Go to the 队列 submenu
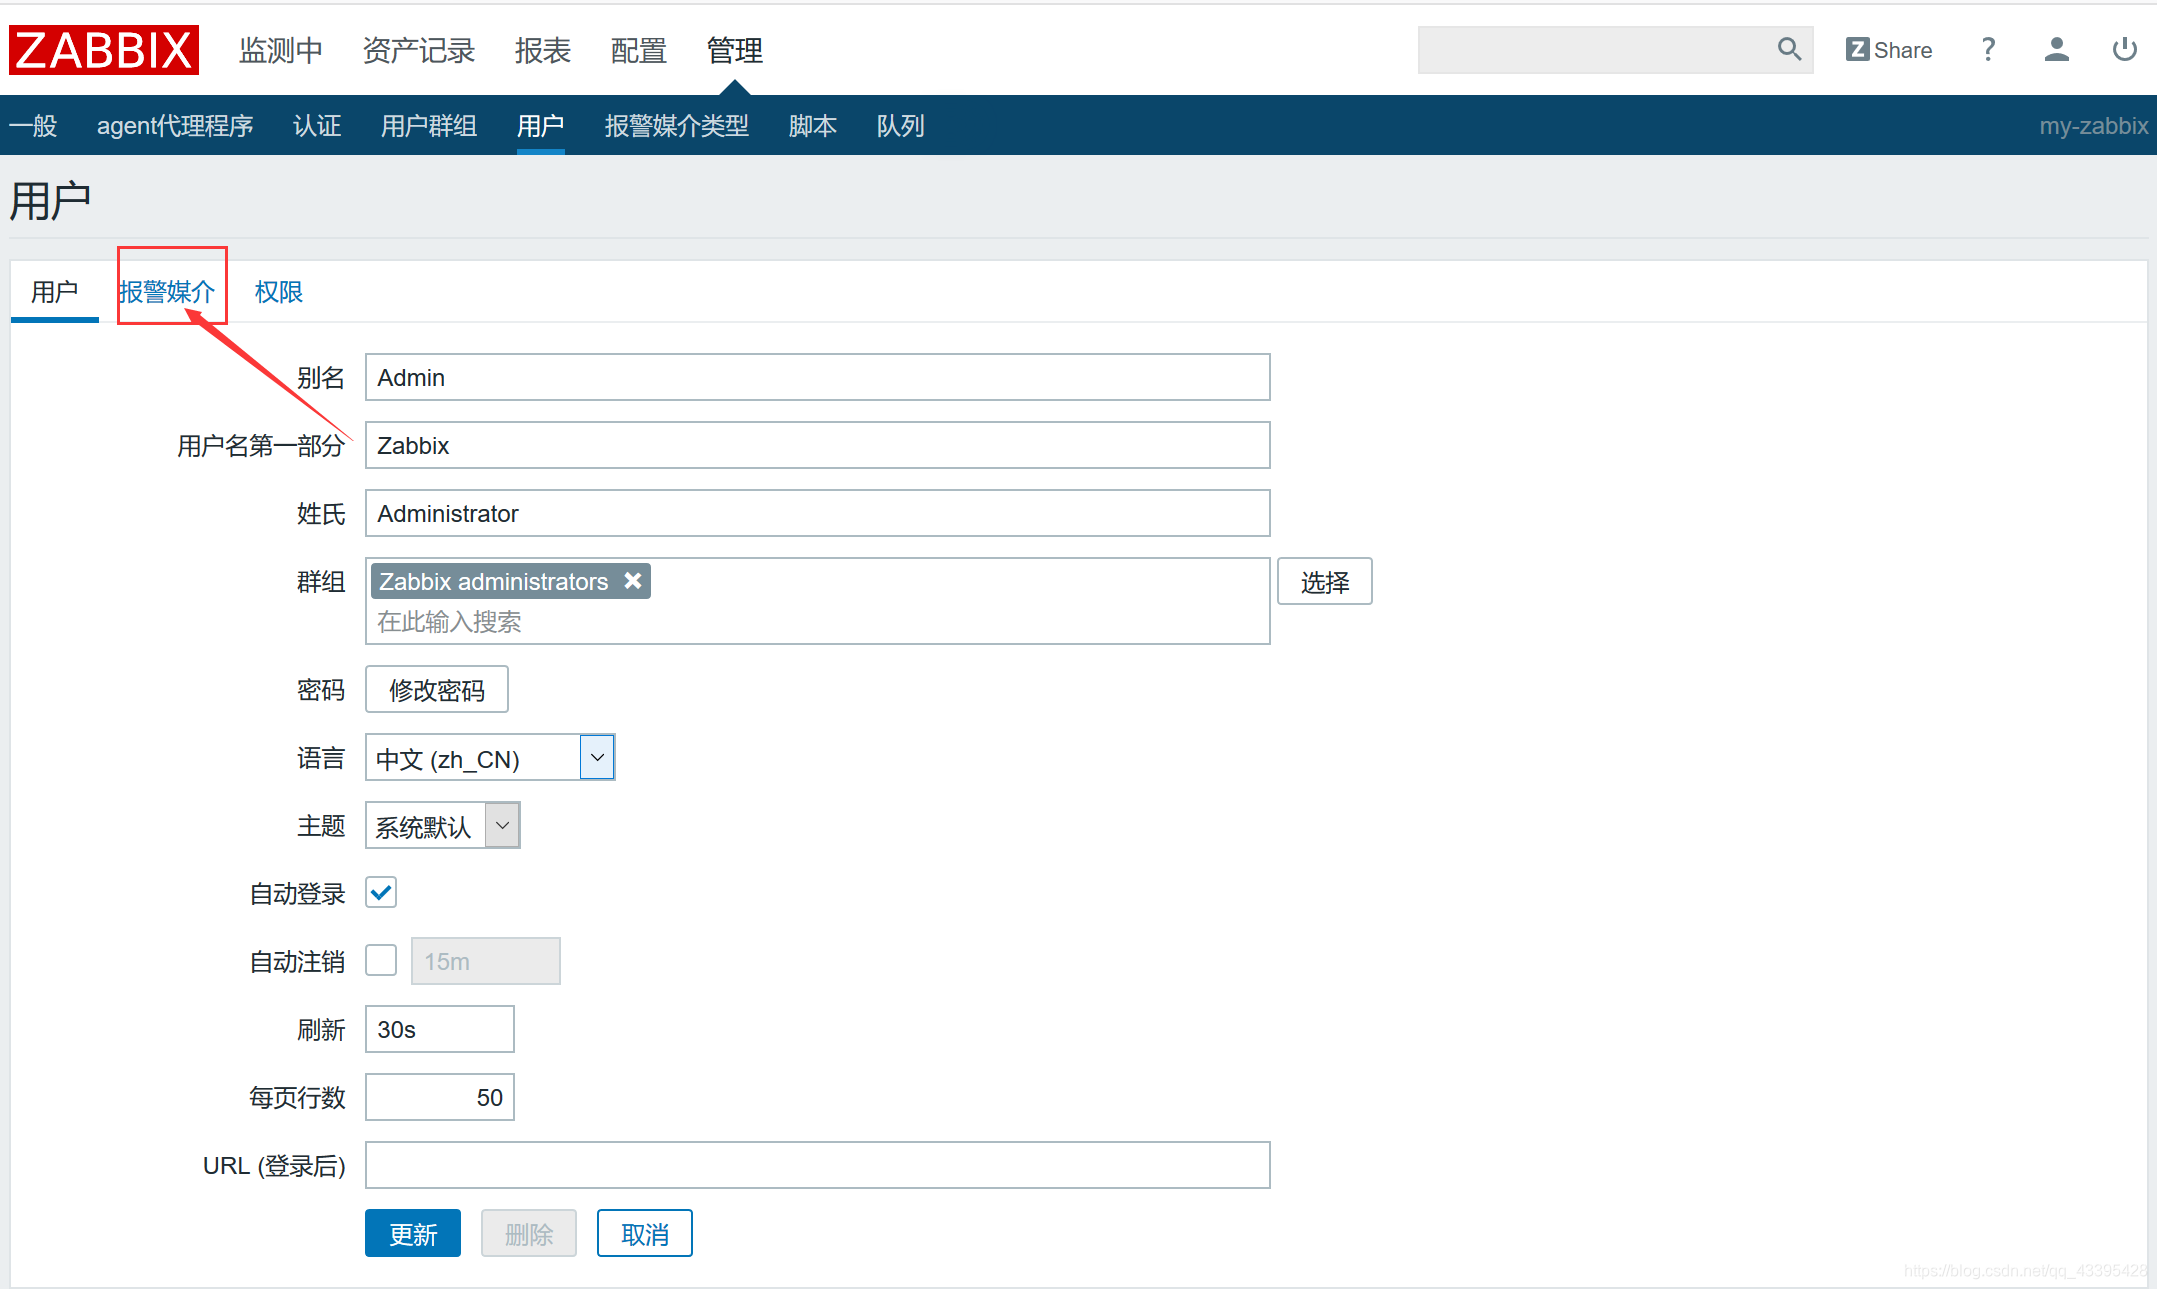 pos(901,126)
